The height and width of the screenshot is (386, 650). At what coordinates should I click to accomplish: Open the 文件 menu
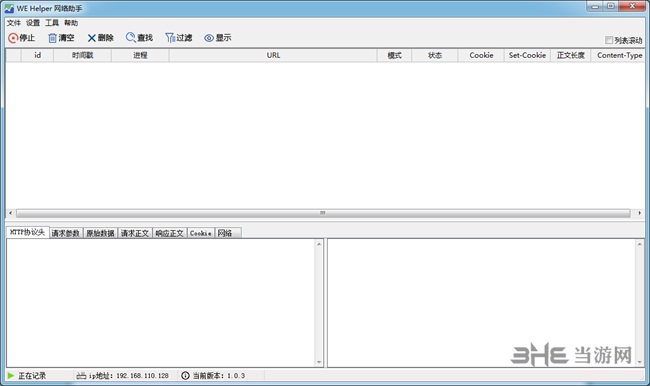point(13,23)
